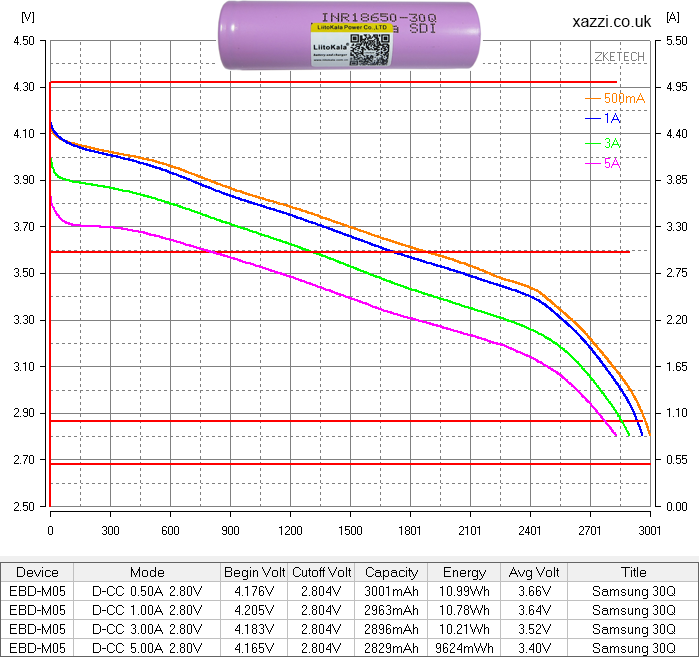Click the Mode column header
Viewport: 699px width, 657px height.
(147, 572)
